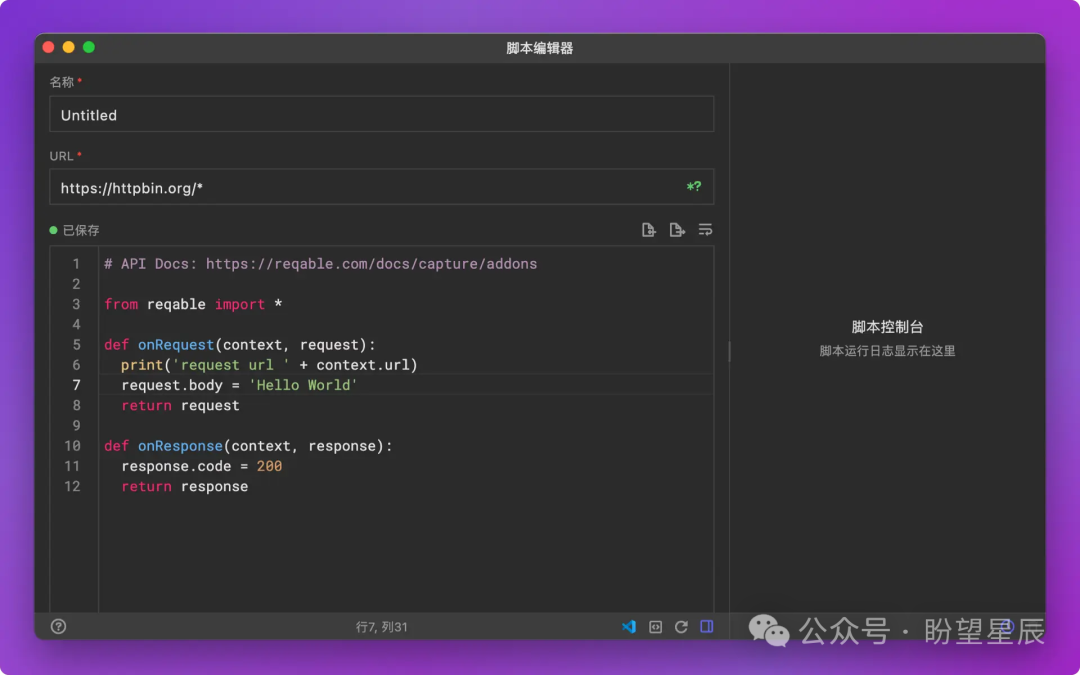
Task: Click the green wildcard *? icon in URL field
Action: [694, 187]
